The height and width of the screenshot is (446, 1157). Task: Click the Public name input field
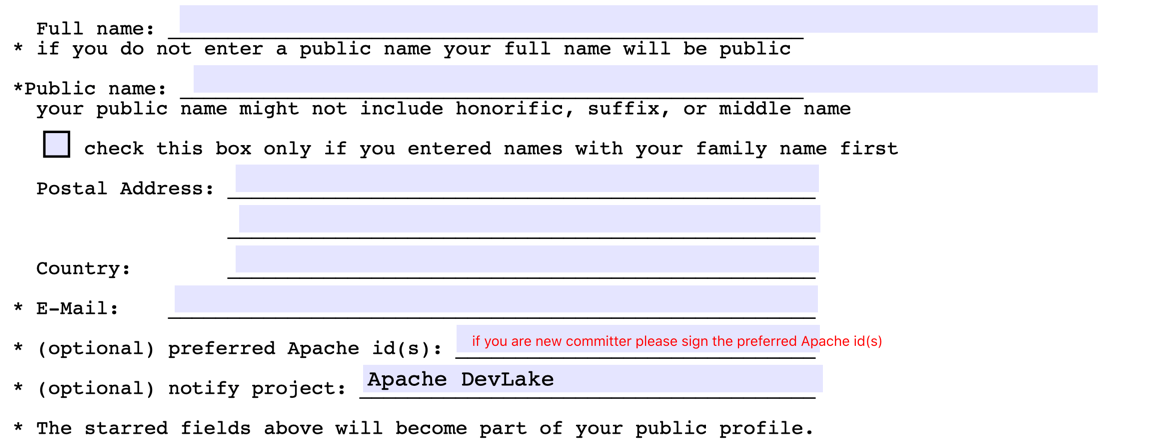point(645,79)
